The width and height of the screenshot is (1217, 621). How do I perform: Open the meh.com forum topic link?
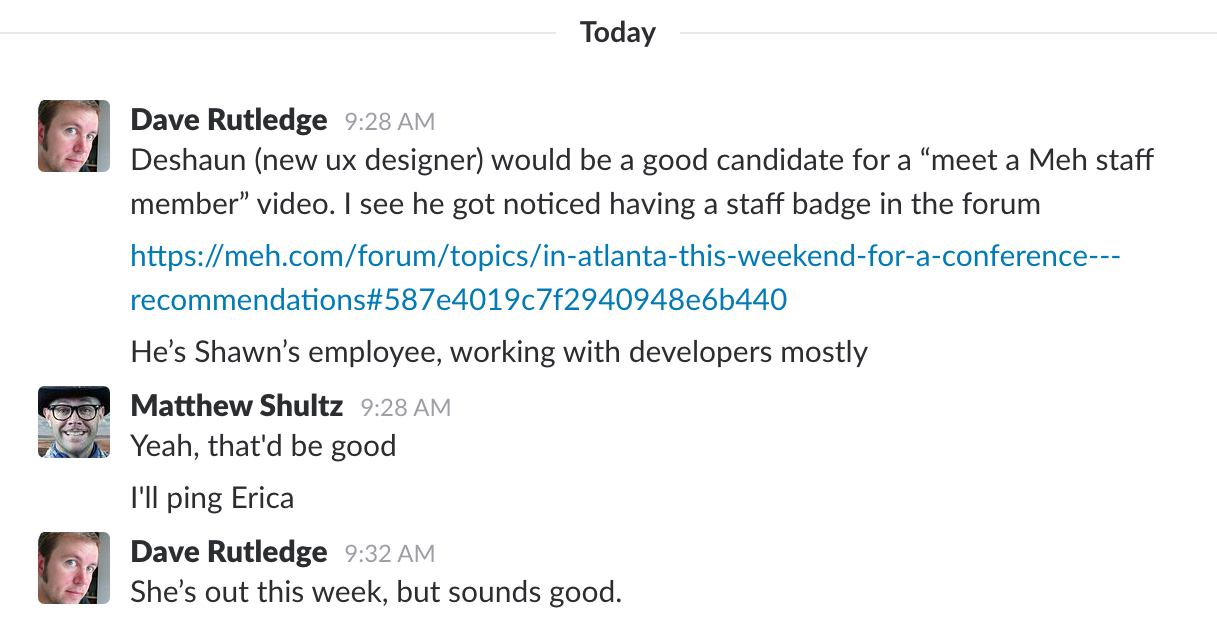coord(625,256)
